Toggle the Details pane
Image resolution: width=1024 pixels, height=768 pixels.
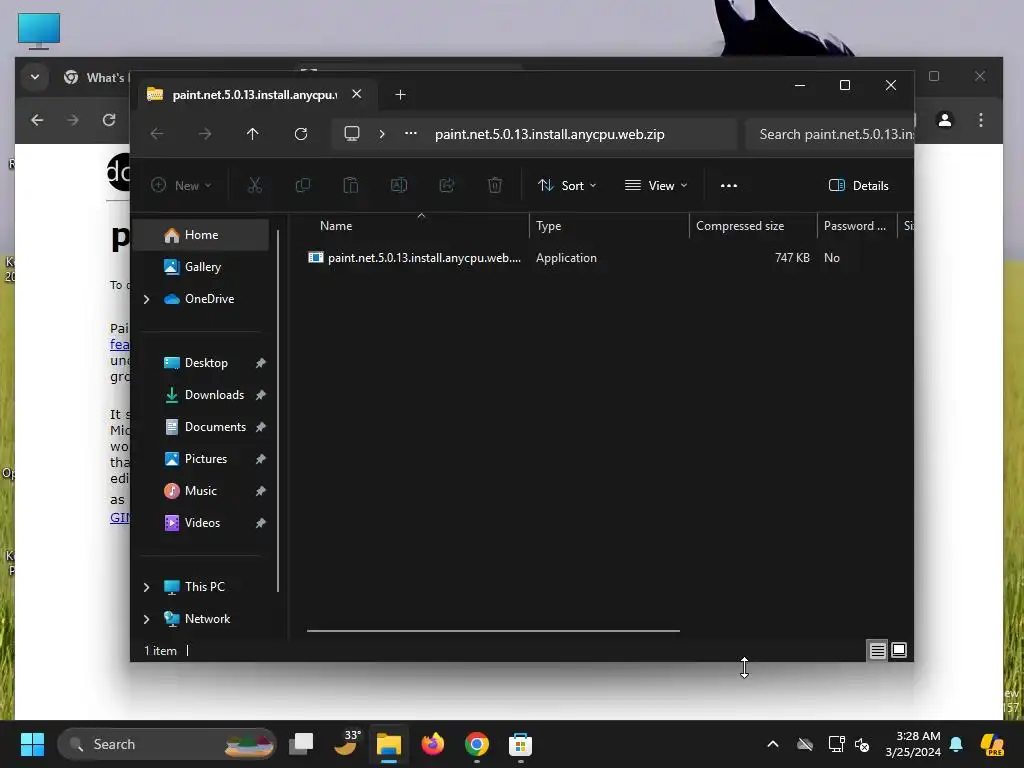858,185
